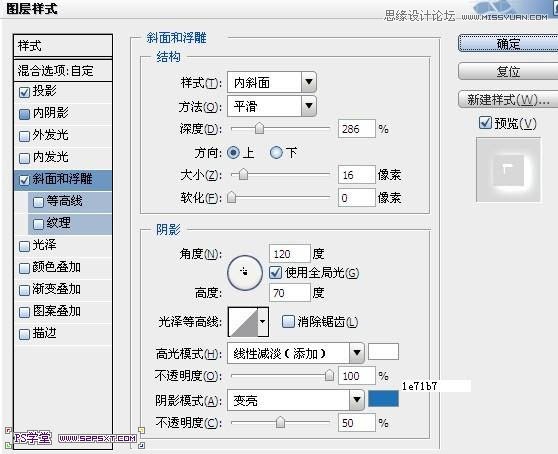Click the shadow 不透明度(C) slider handle
The height and width of the screenshot is (454, 558).
(280, 422)
